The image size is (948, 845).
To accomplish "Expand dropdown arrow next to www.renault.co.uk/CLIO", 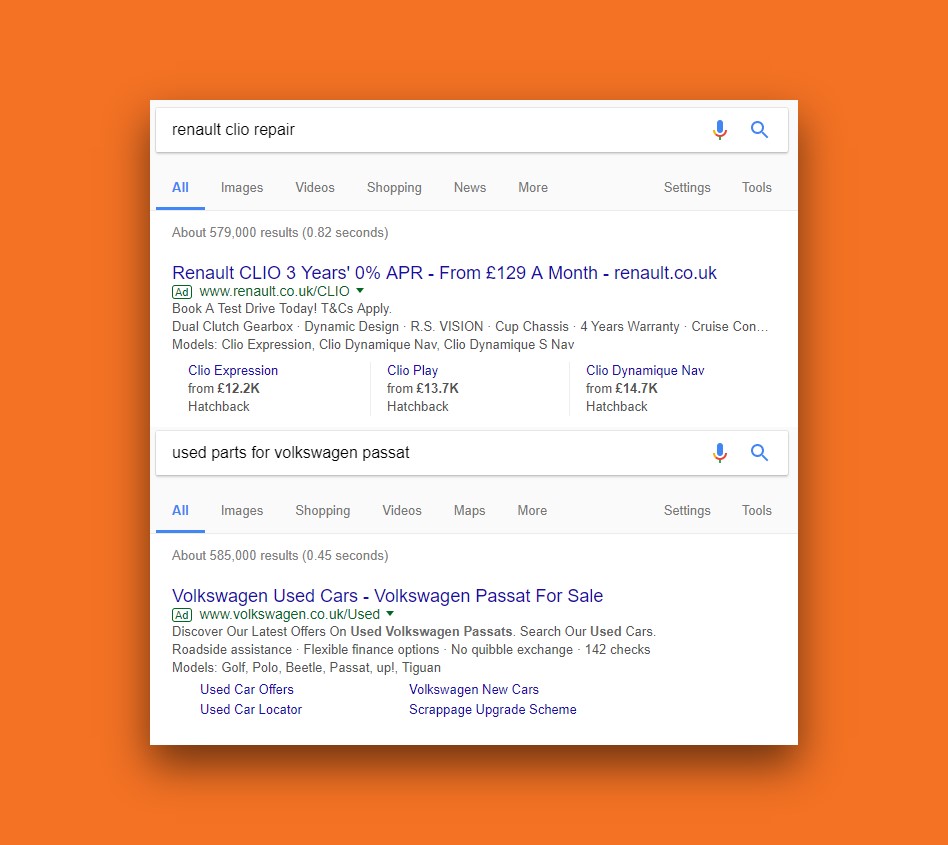I will click(360, 291).
